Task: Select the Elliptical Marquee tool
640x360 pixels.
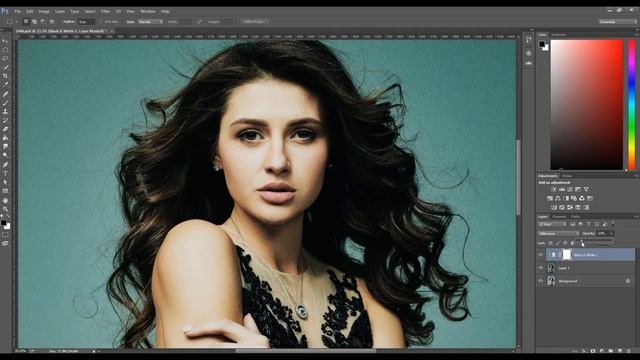Action: coord(5,50)
